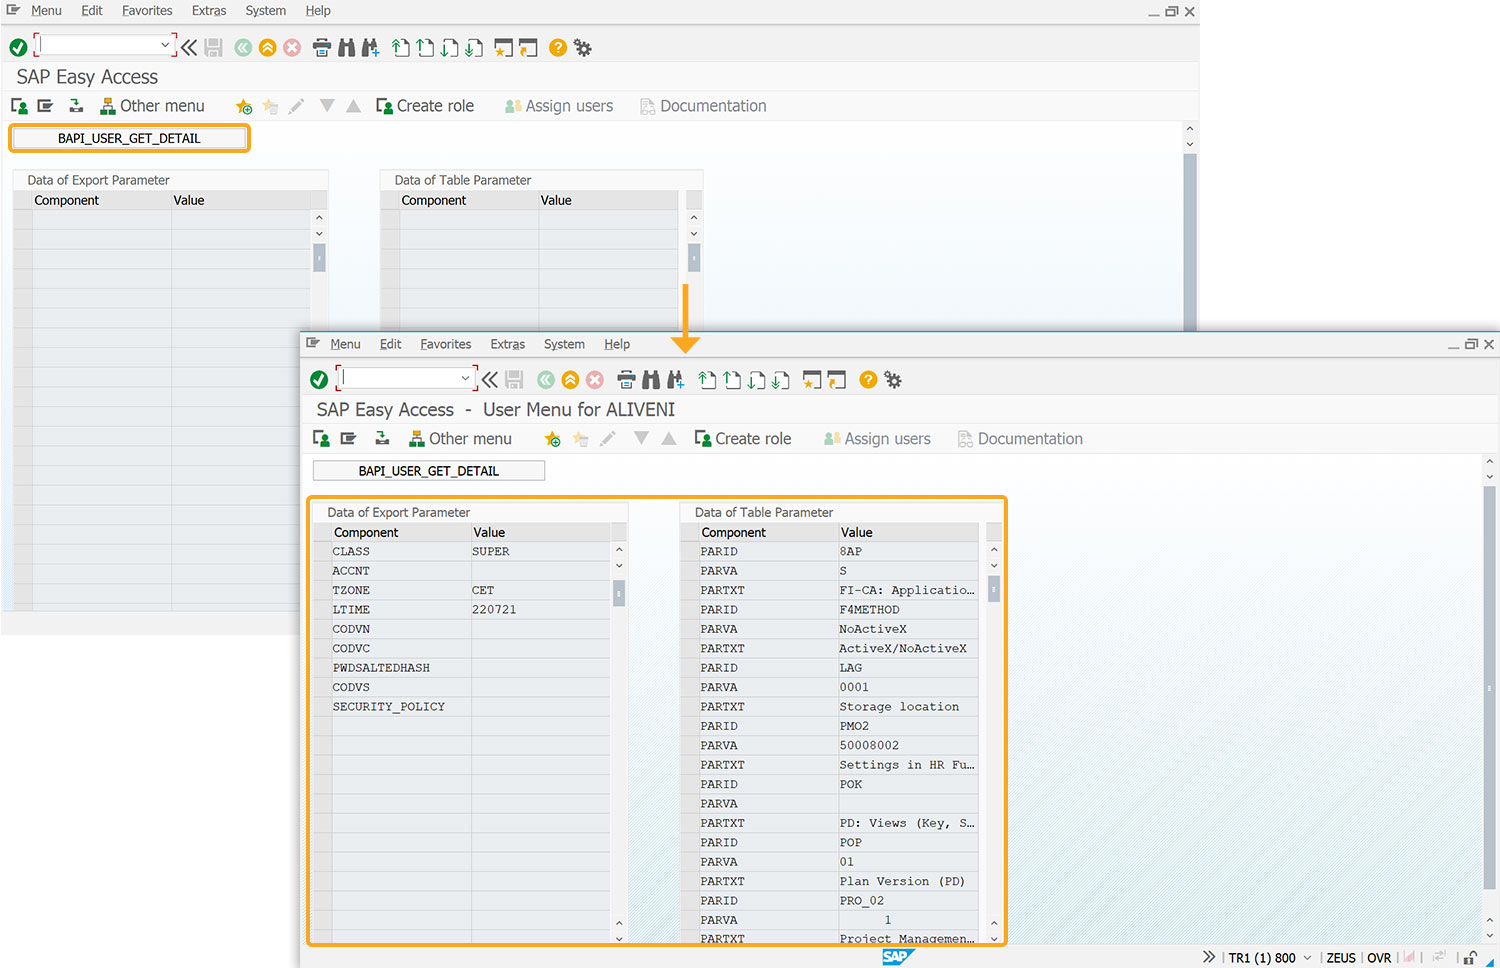1500x968 pixels.
Task: Click command input field in back window
Action: (x=100, y=46)
